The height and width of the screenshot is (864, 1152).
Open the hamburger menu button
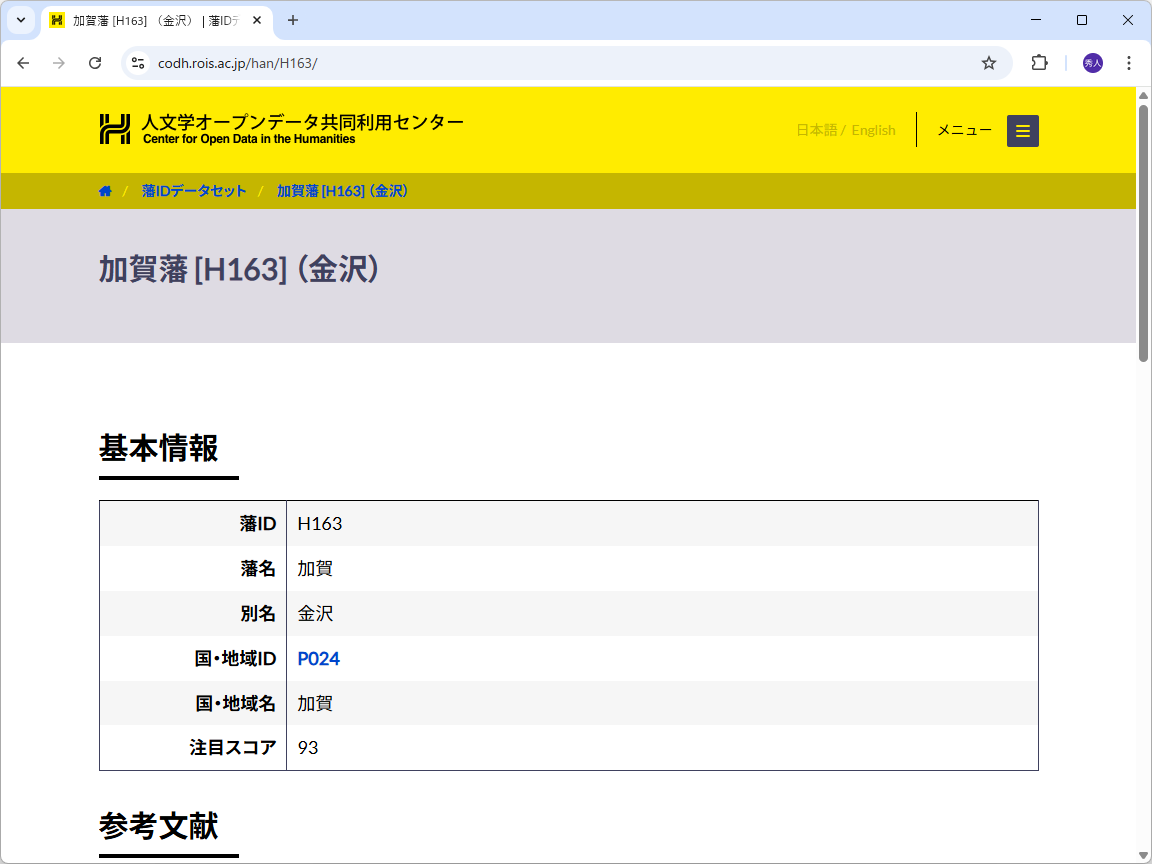coord(1022,131)
